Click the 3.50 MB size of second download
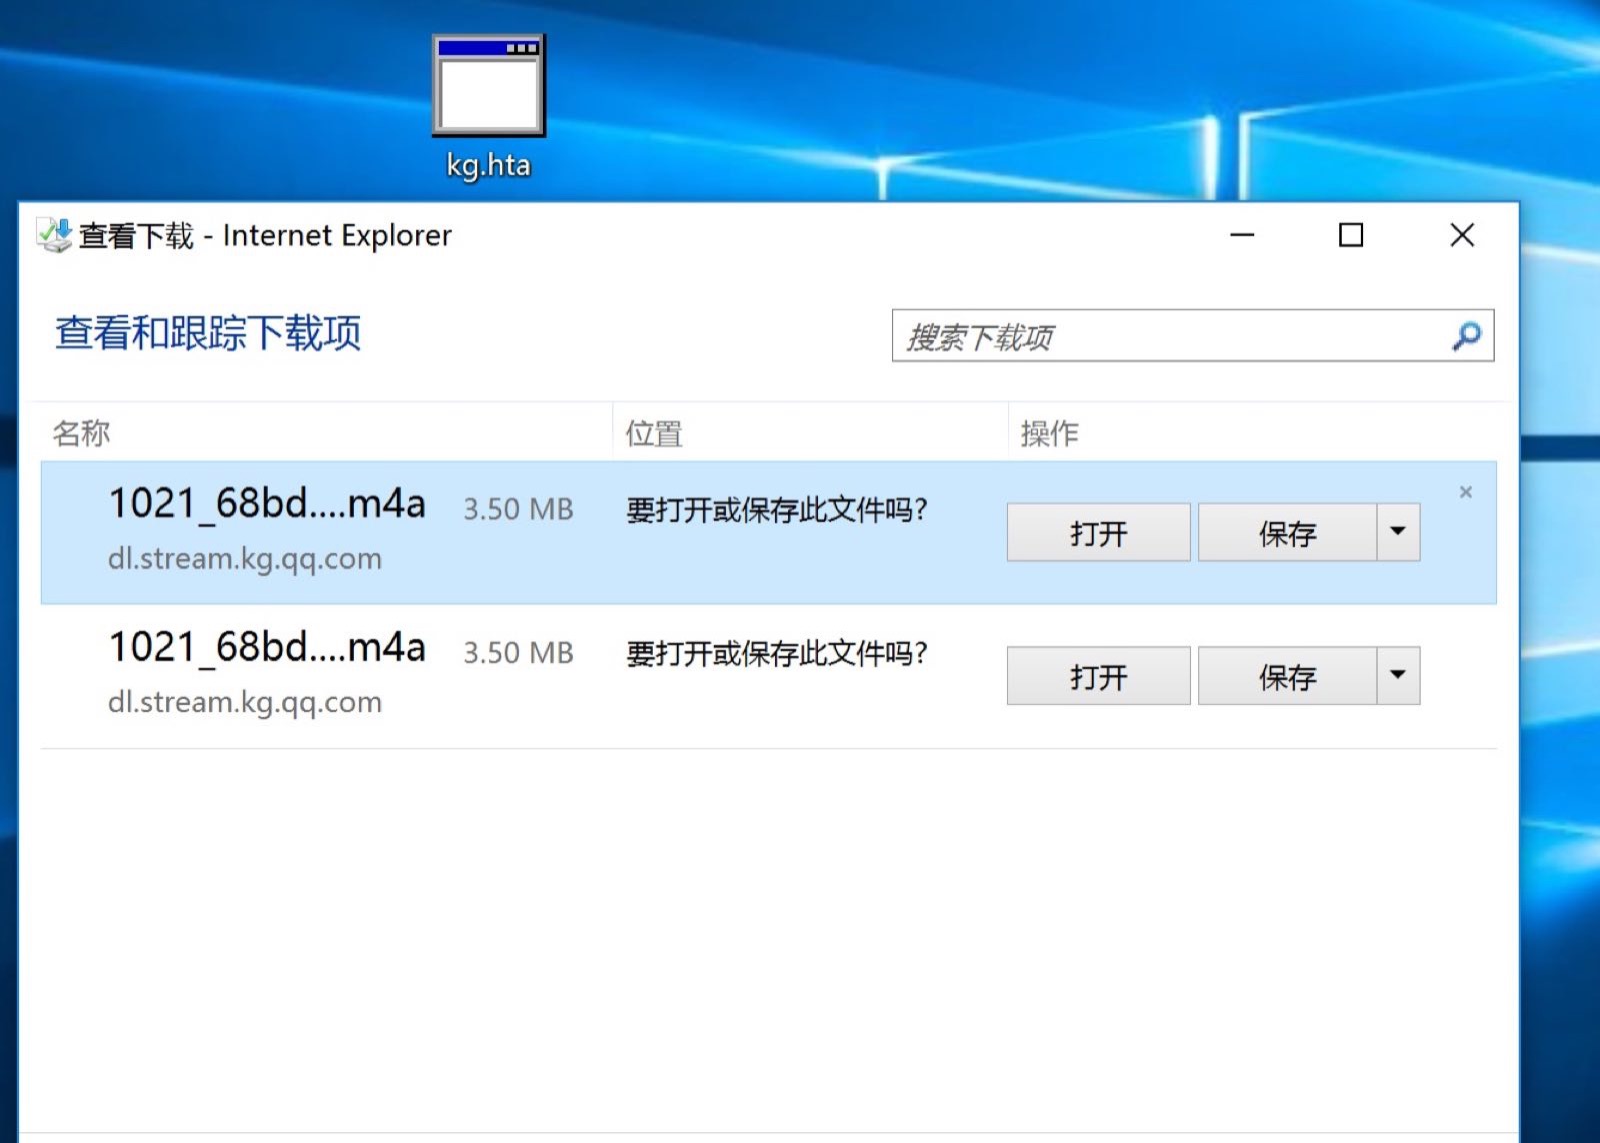 (x=518, y=653)
